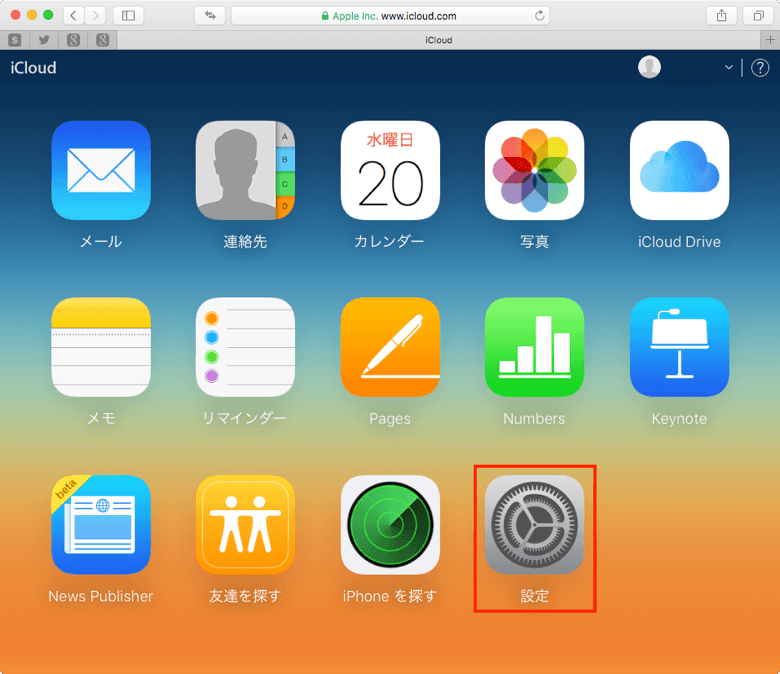
Task: Open the Settings (設定) gear icon
Action: 534,525
